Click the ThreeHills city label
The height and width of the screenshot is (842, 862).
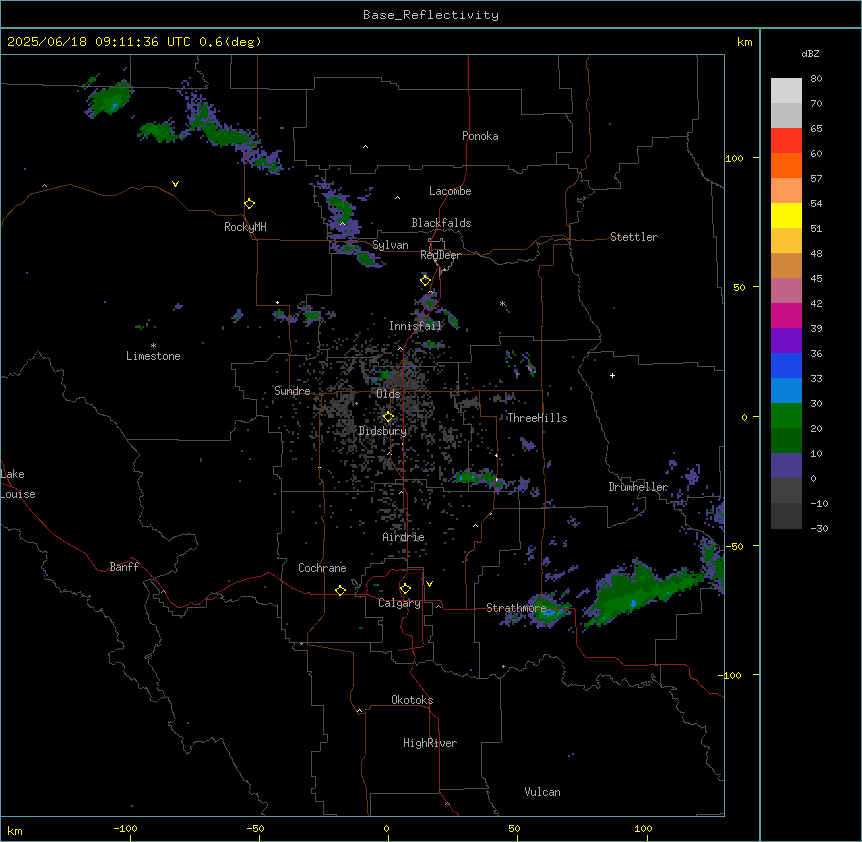pos(537,418)
